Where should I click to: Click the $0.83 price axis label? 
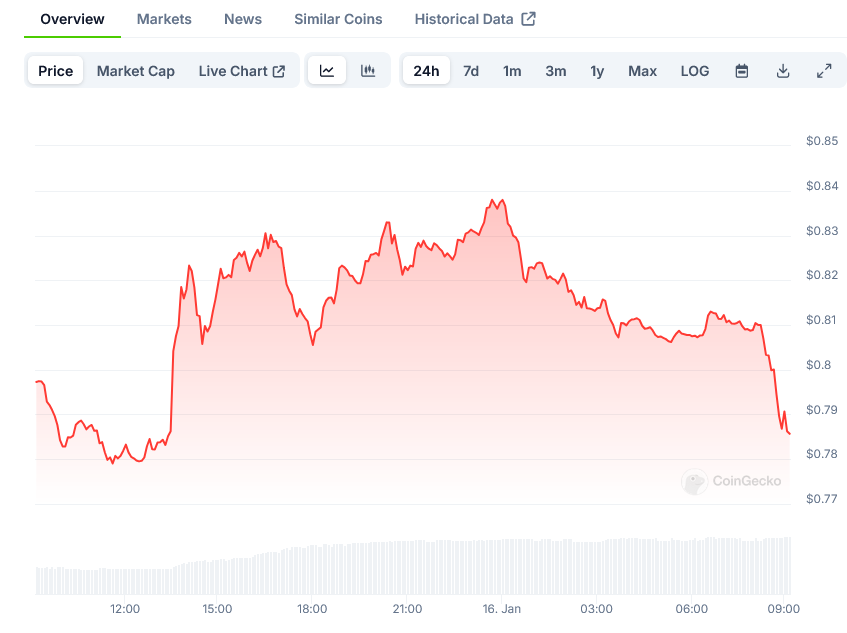[x=822, y=231]
